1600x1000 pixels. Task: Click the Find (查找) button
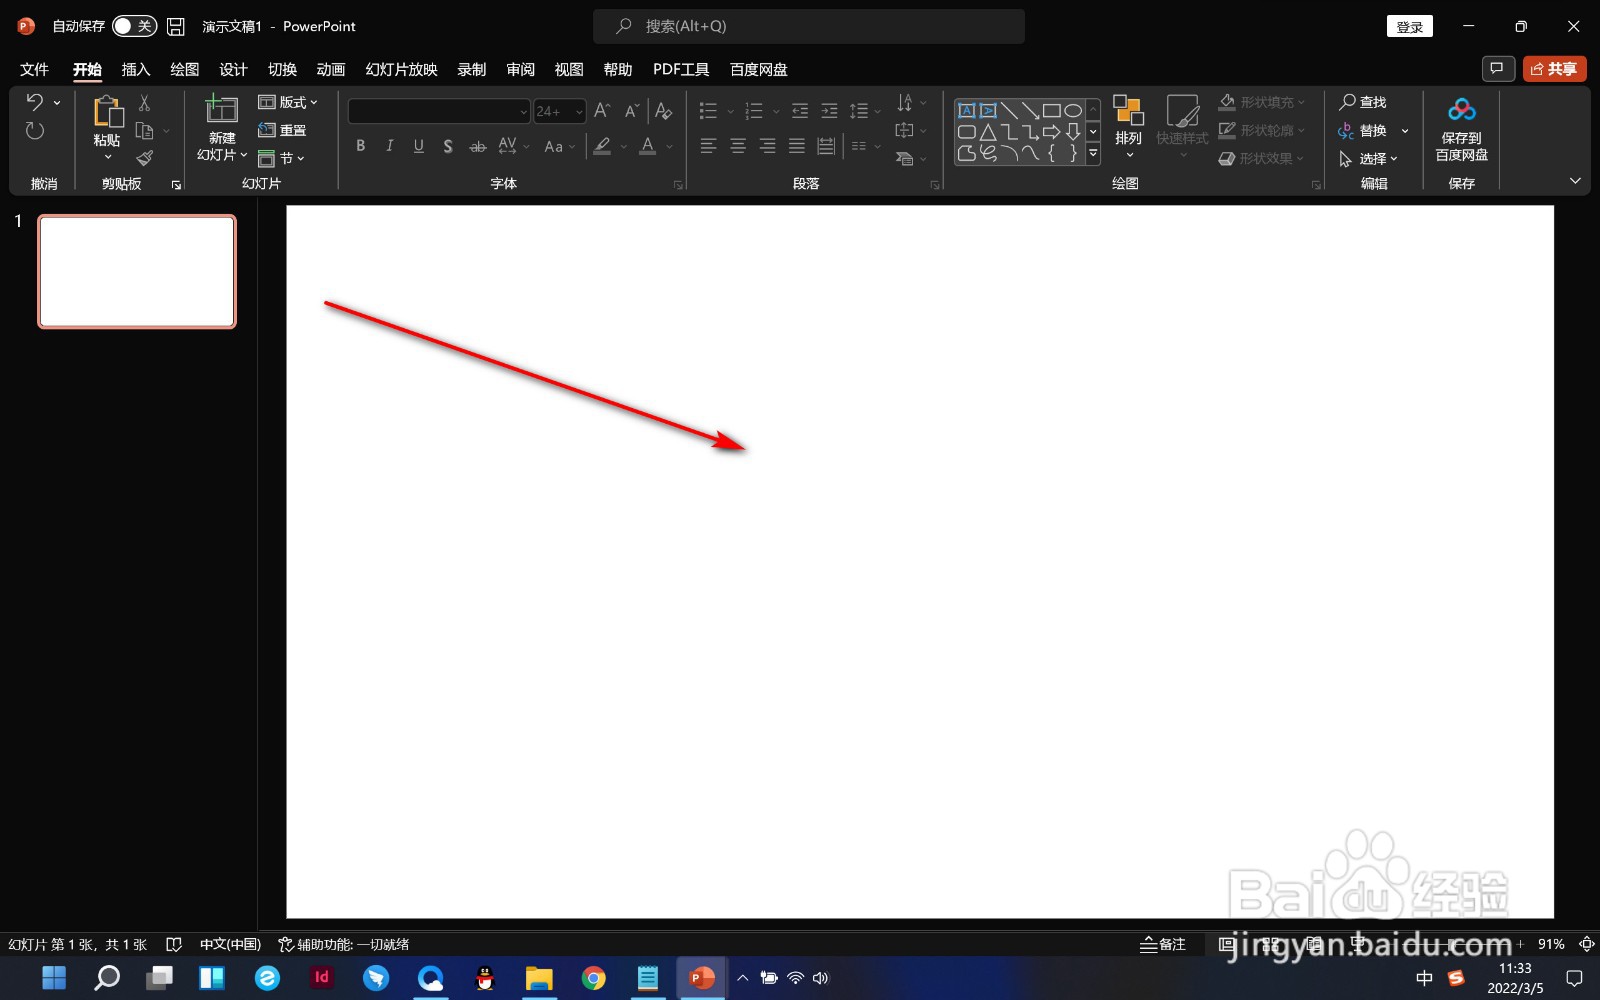pyautogui.click(x=1363, y=102)
